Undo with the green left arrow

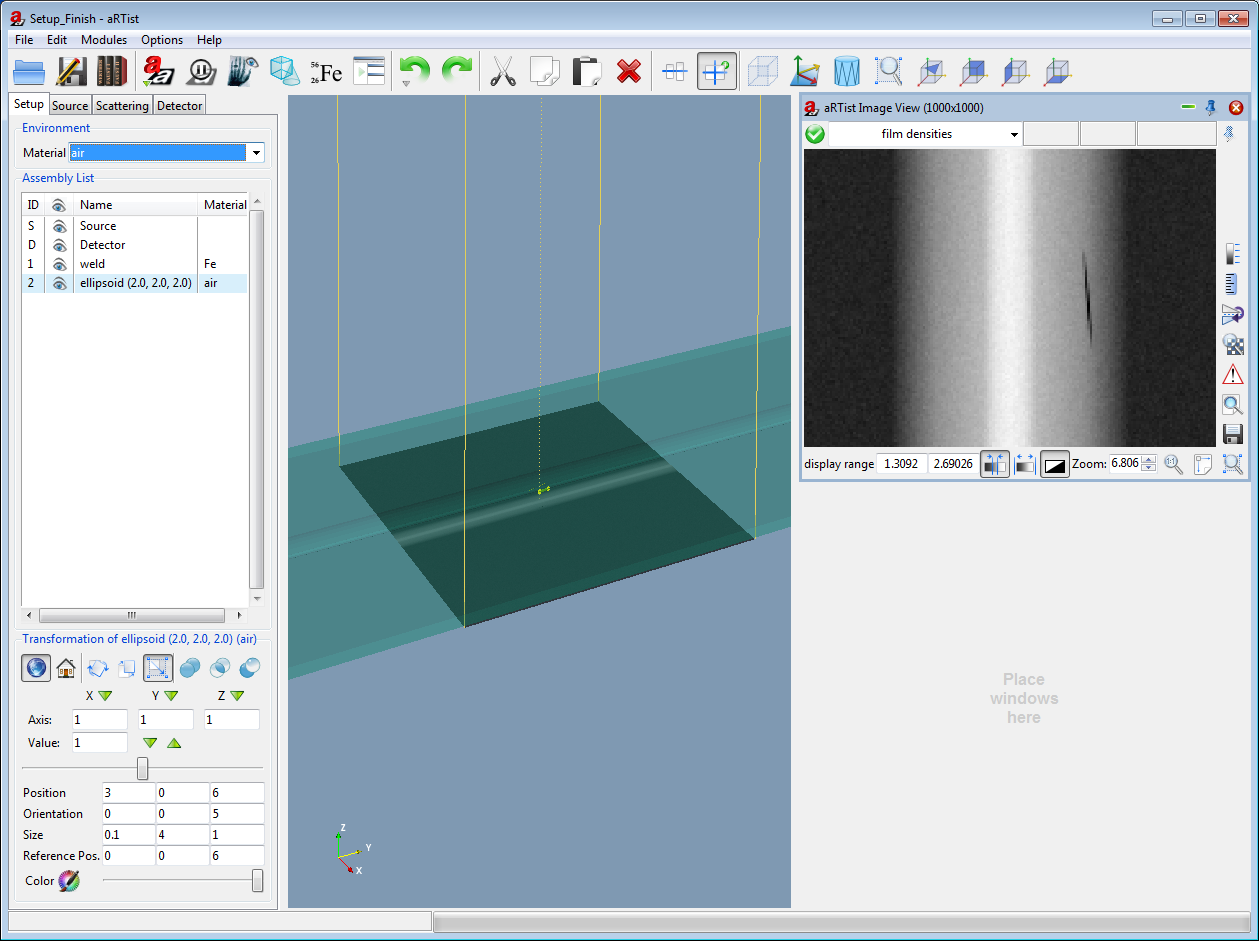(414, 71)
